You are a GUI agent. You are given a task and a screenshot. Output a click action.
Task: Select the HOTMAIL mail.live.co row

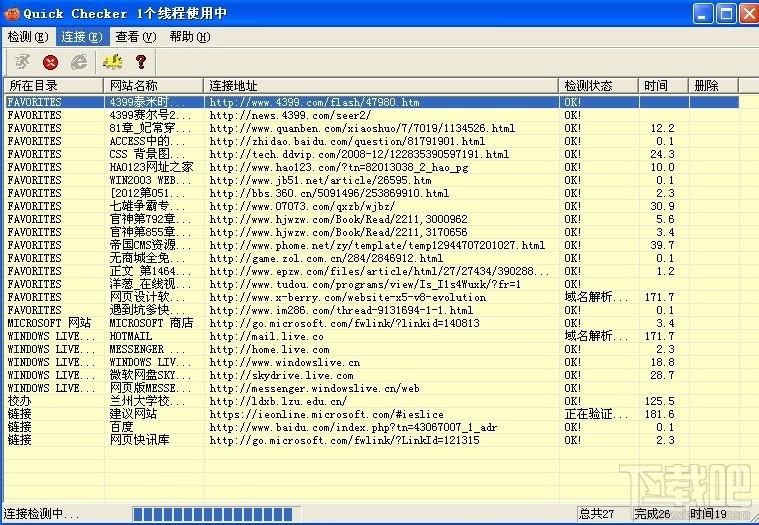[372, 336]
